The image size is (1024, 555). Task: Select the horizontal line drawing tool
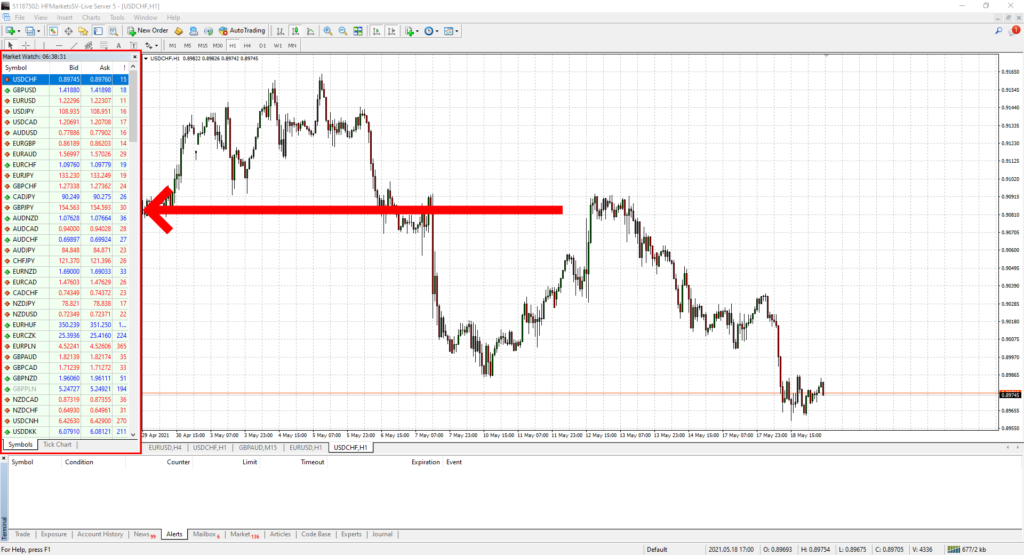coord(60,46)
